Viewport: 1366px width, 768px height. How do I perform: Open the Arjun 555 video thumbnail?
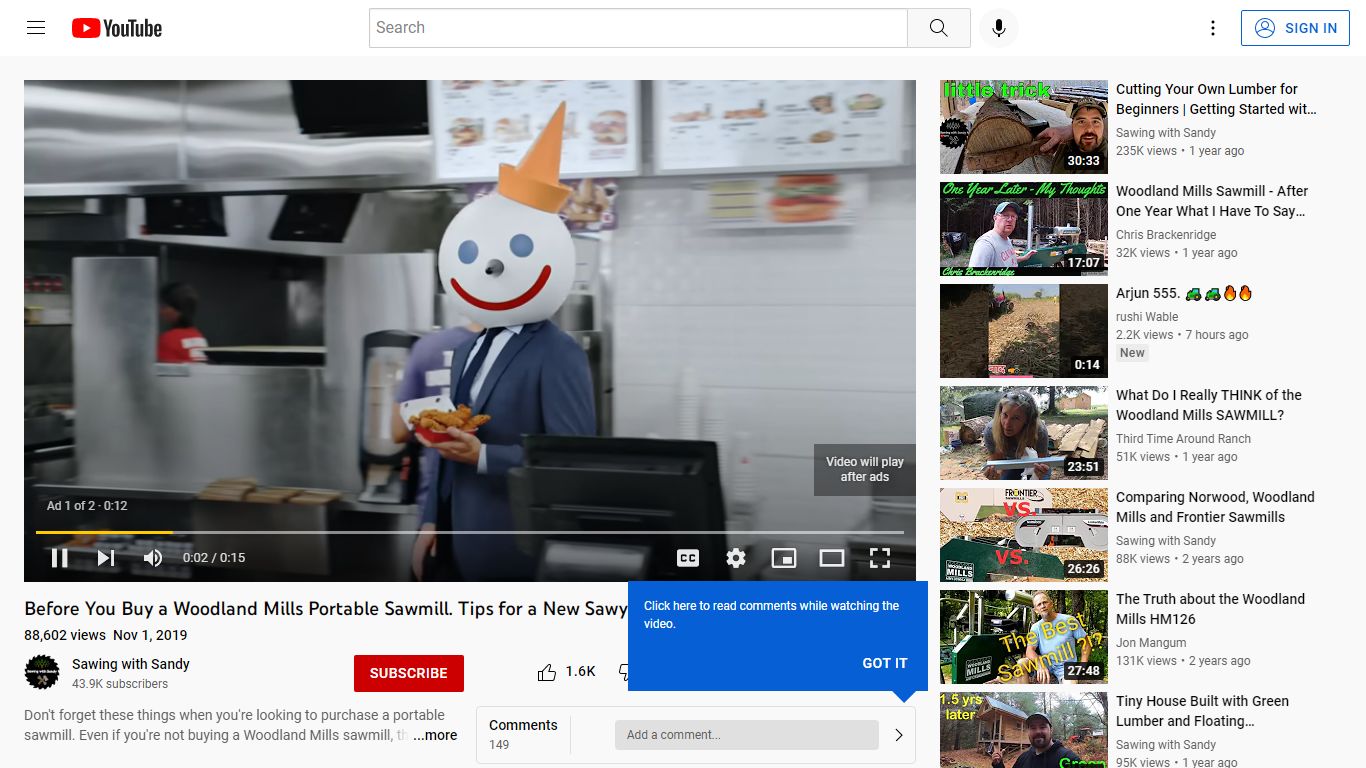[x=1024, y=331]
